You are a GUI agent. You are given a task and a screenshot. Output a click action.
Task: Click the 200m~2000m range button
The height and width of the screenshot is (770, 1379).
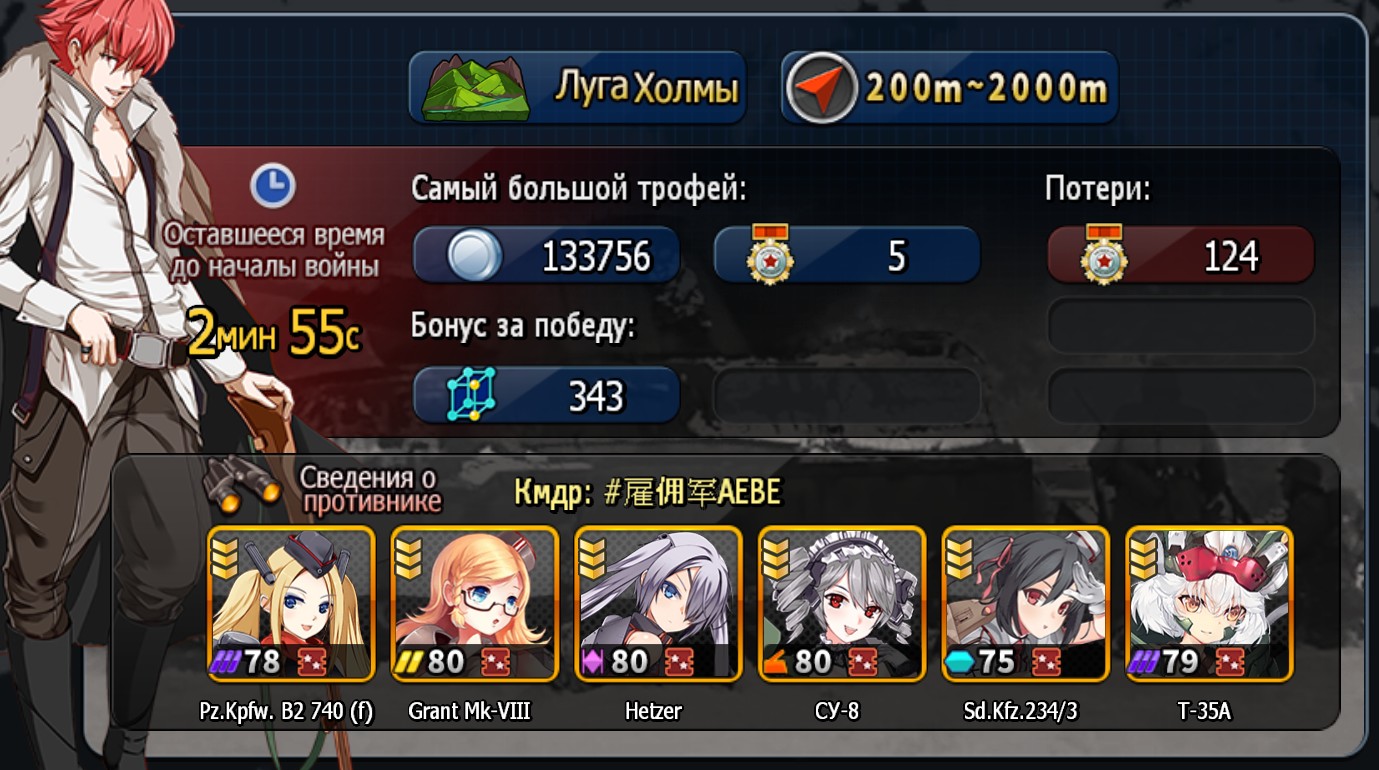click(x=950, y=88)
